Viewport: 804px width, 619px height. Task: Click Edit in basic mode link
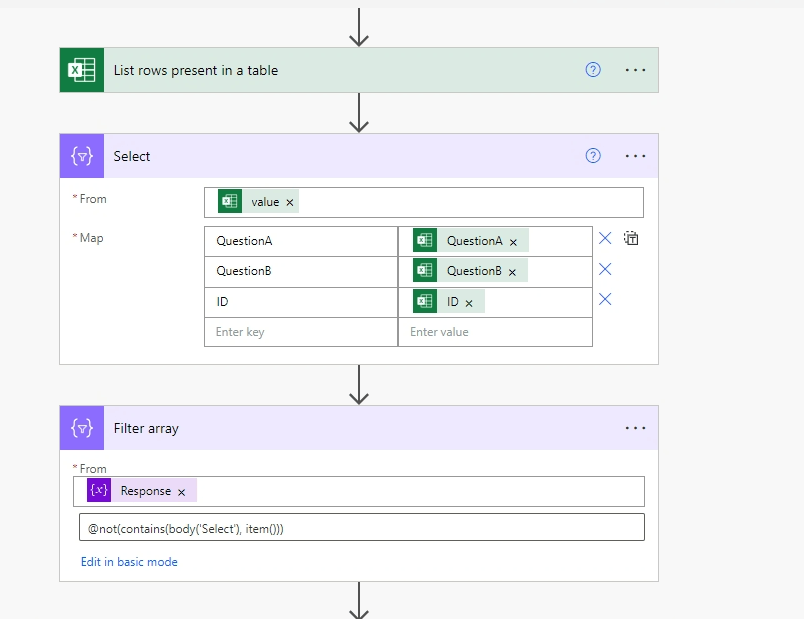[129, 562]
